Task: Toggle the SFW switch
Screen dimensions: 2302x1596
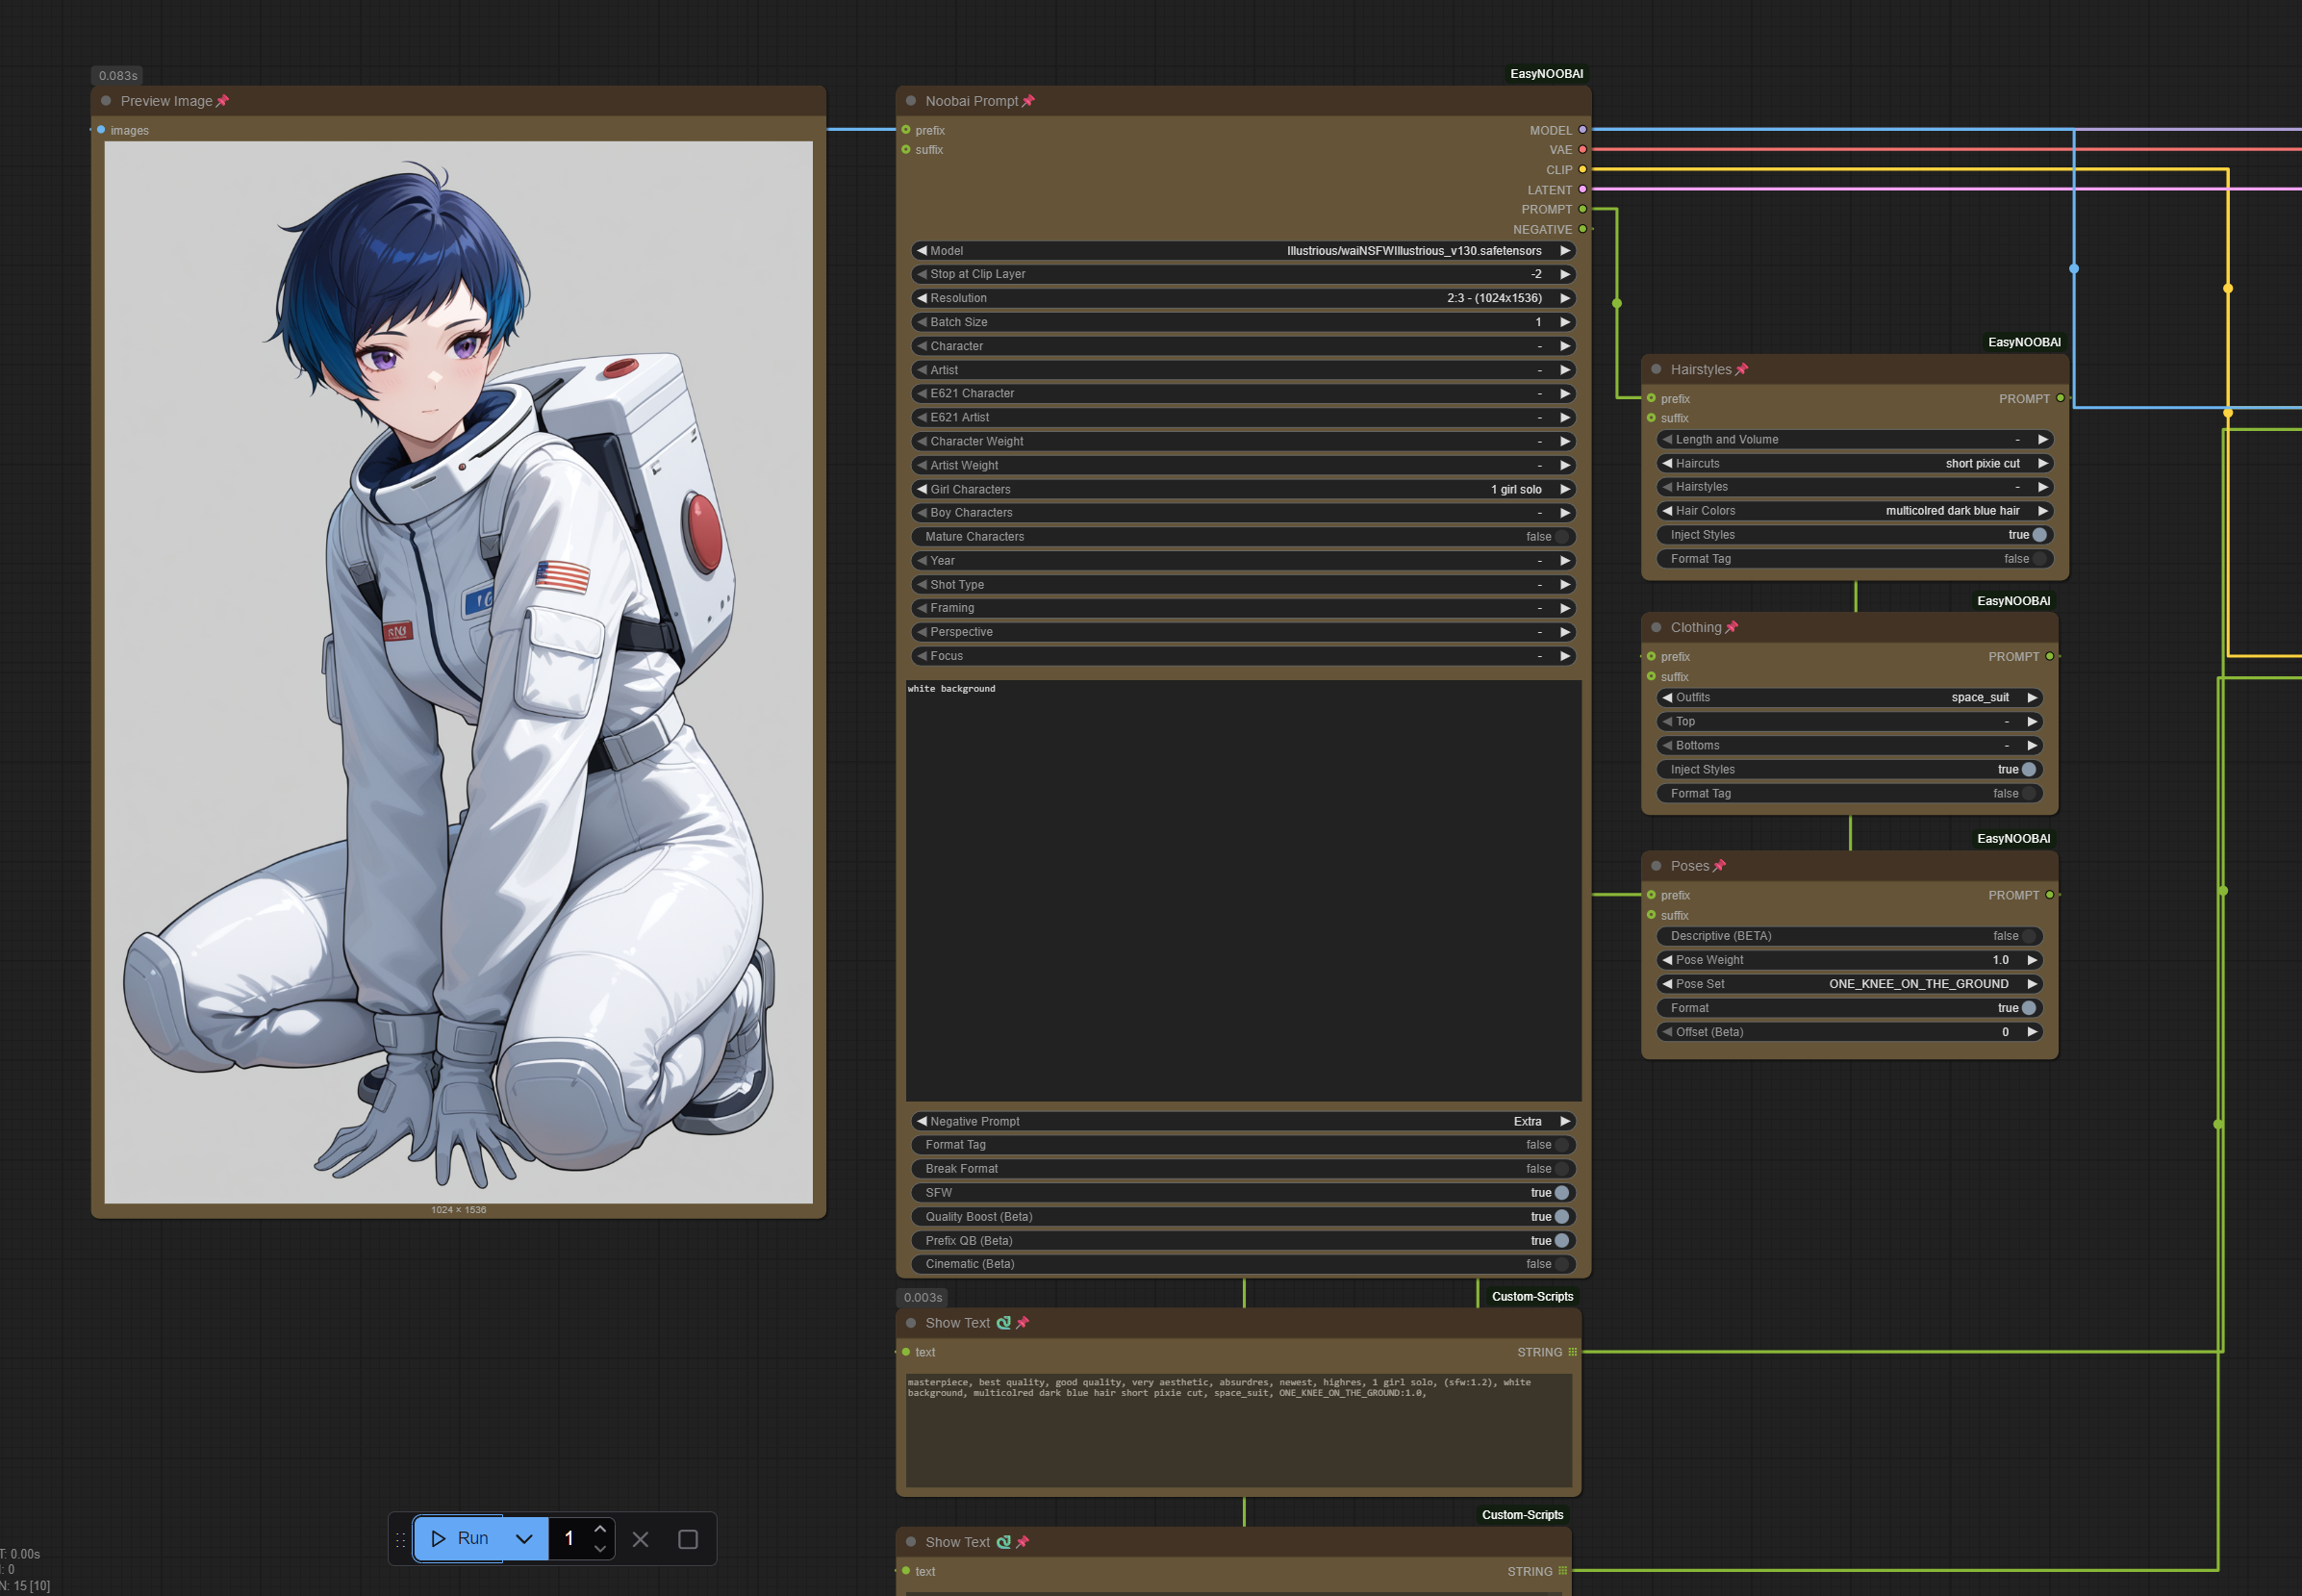Action: (x=1561, y=1193)
